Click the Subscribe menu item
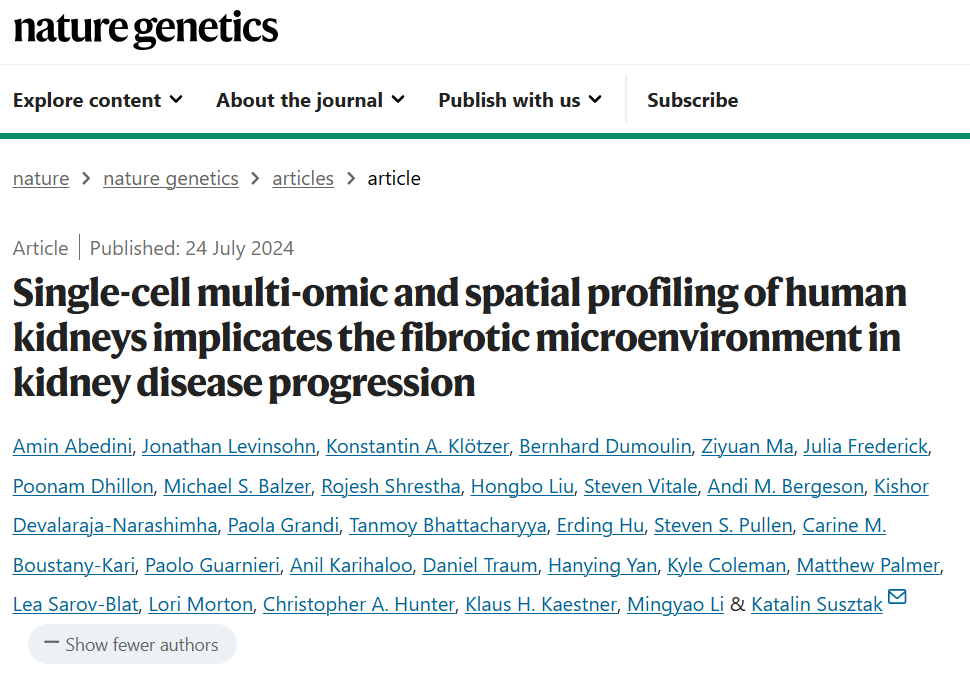970x675 pixels. point(692,100)
